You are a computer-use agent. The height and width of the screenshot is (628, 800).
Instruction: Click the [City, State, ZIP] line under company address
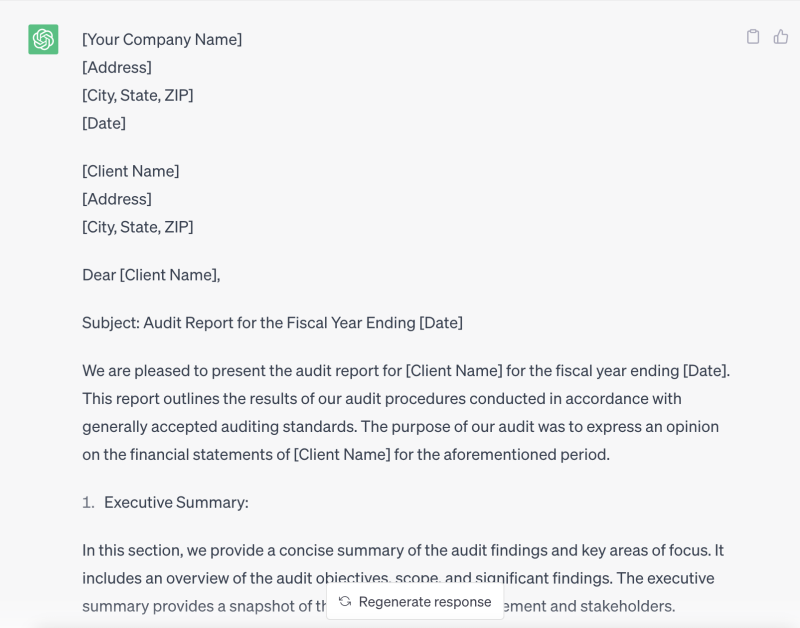[x=138, y=95]
